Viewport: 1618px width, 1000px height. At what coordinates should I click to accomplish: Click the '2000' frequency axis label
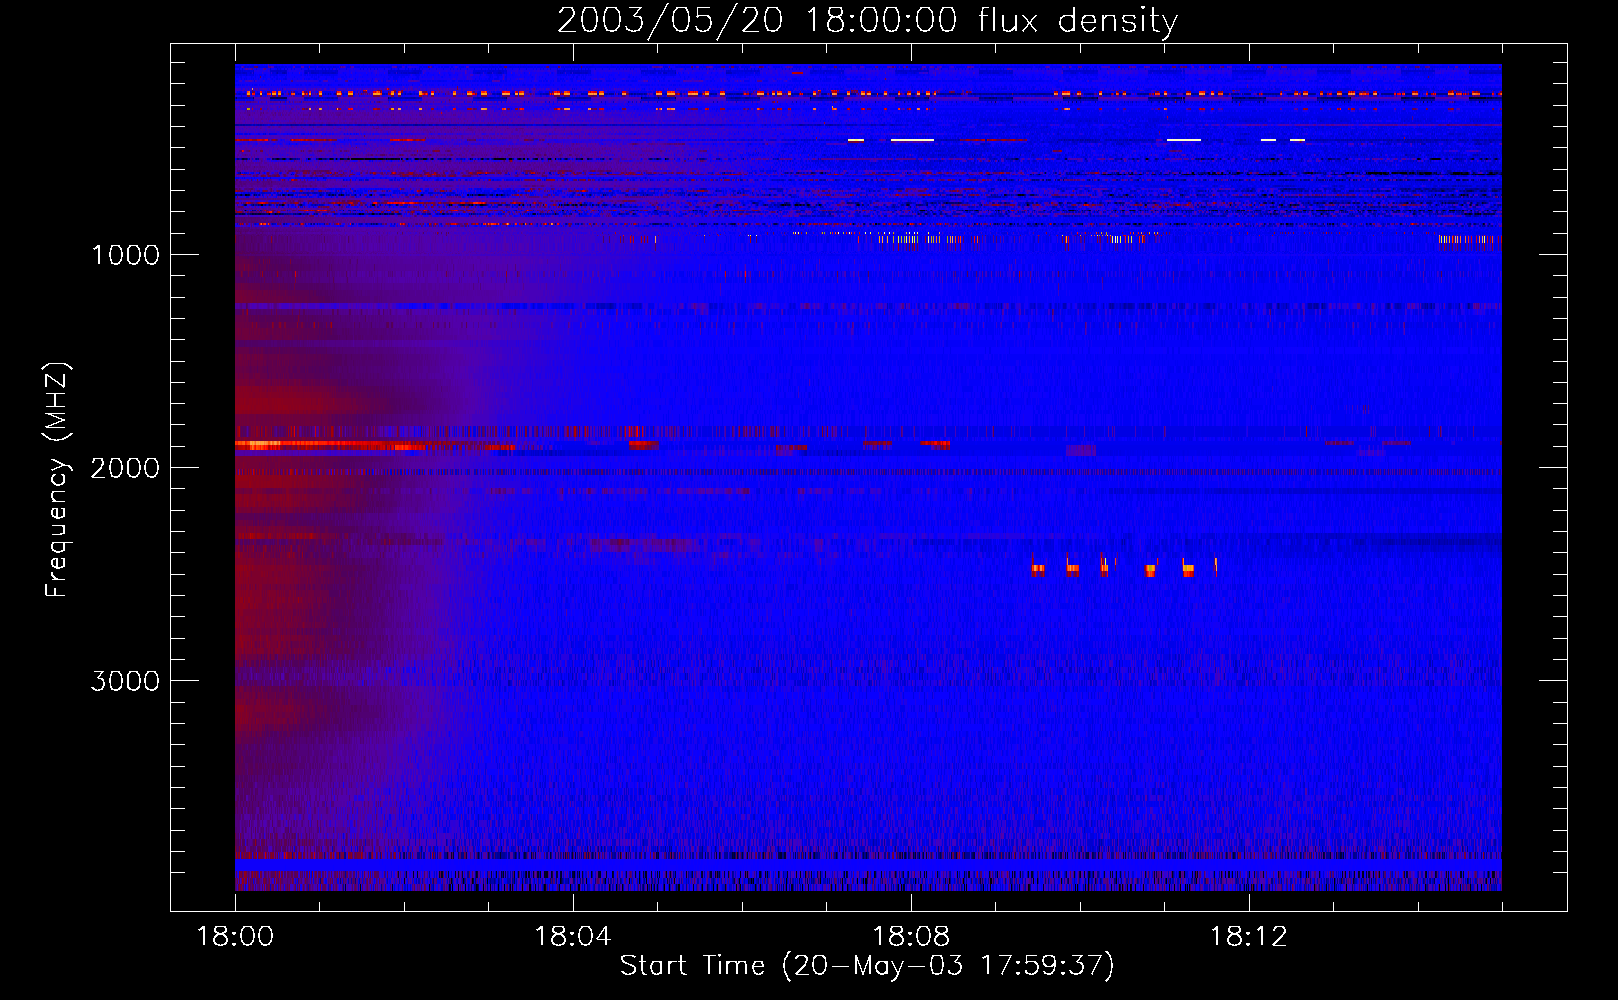(125, 468)
